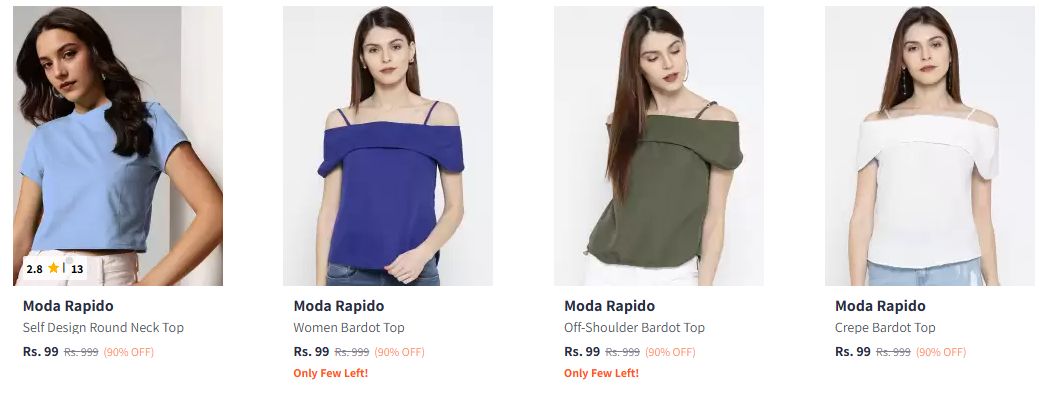The width and height of the screenshot is (1045, 400).
Task: Click 'Self Design Round Neck Top' title
Action: click(103, 328)
